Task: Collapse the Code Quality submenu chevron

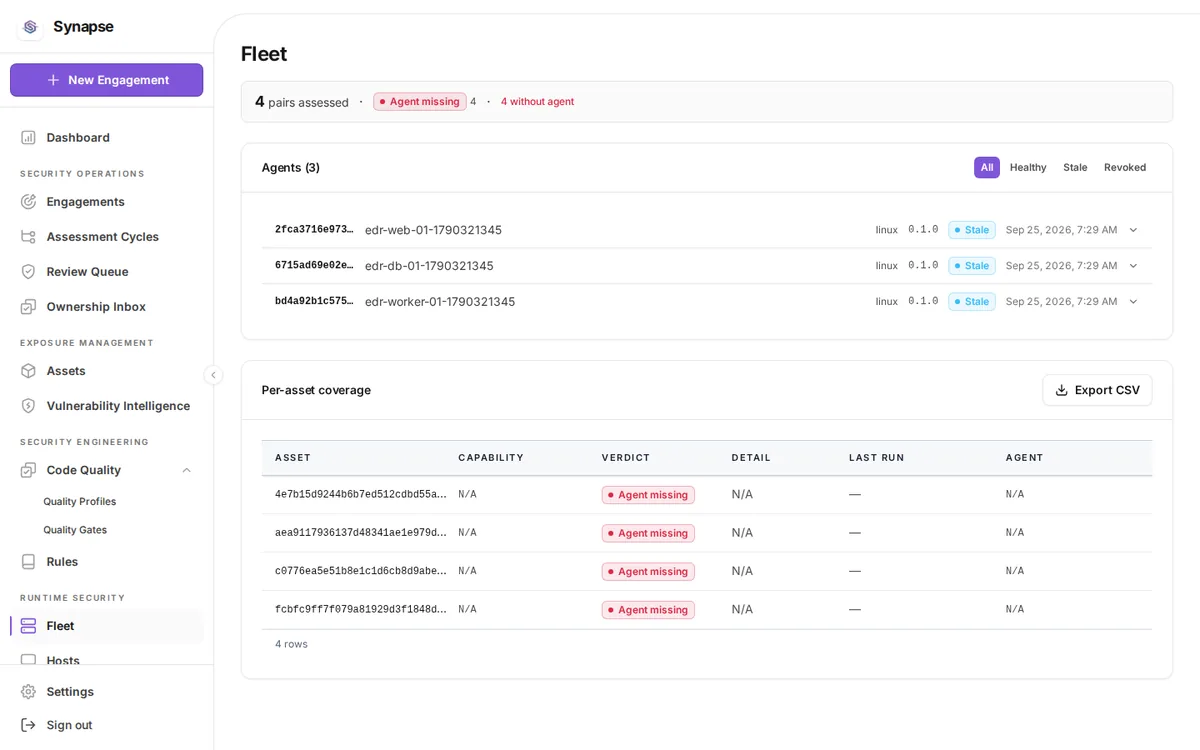Action: 186,470
